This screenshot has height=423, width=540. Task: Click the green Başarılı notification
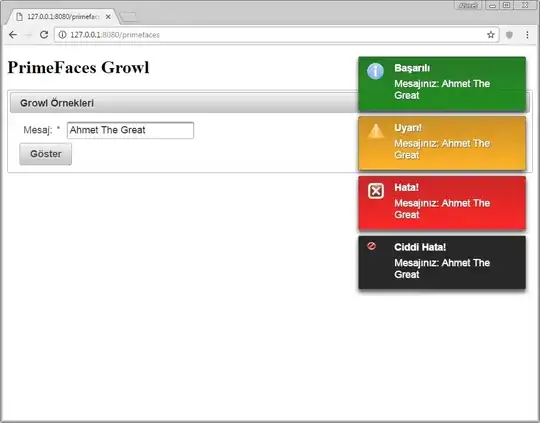pyautogui.click(x=442, y=84)
